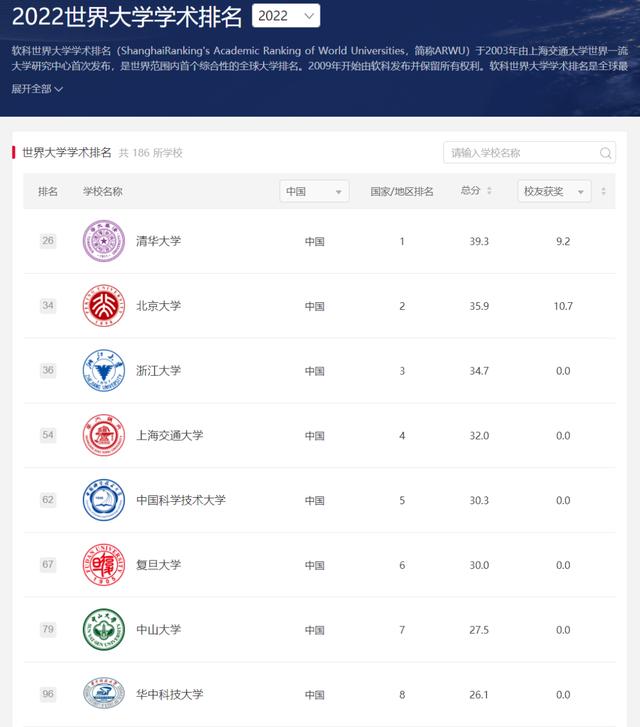Open 中国科学技术大学 school link

(x=181, y=500)
